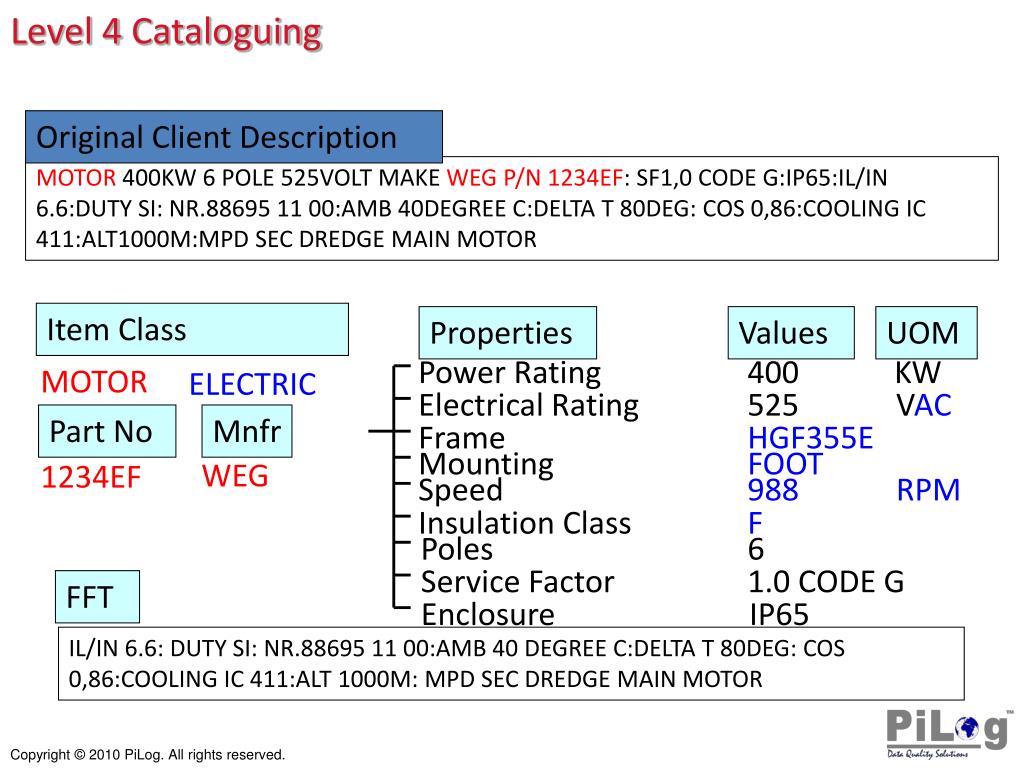Click the value '1.0 CODE G'

click(x=826, y=582)
